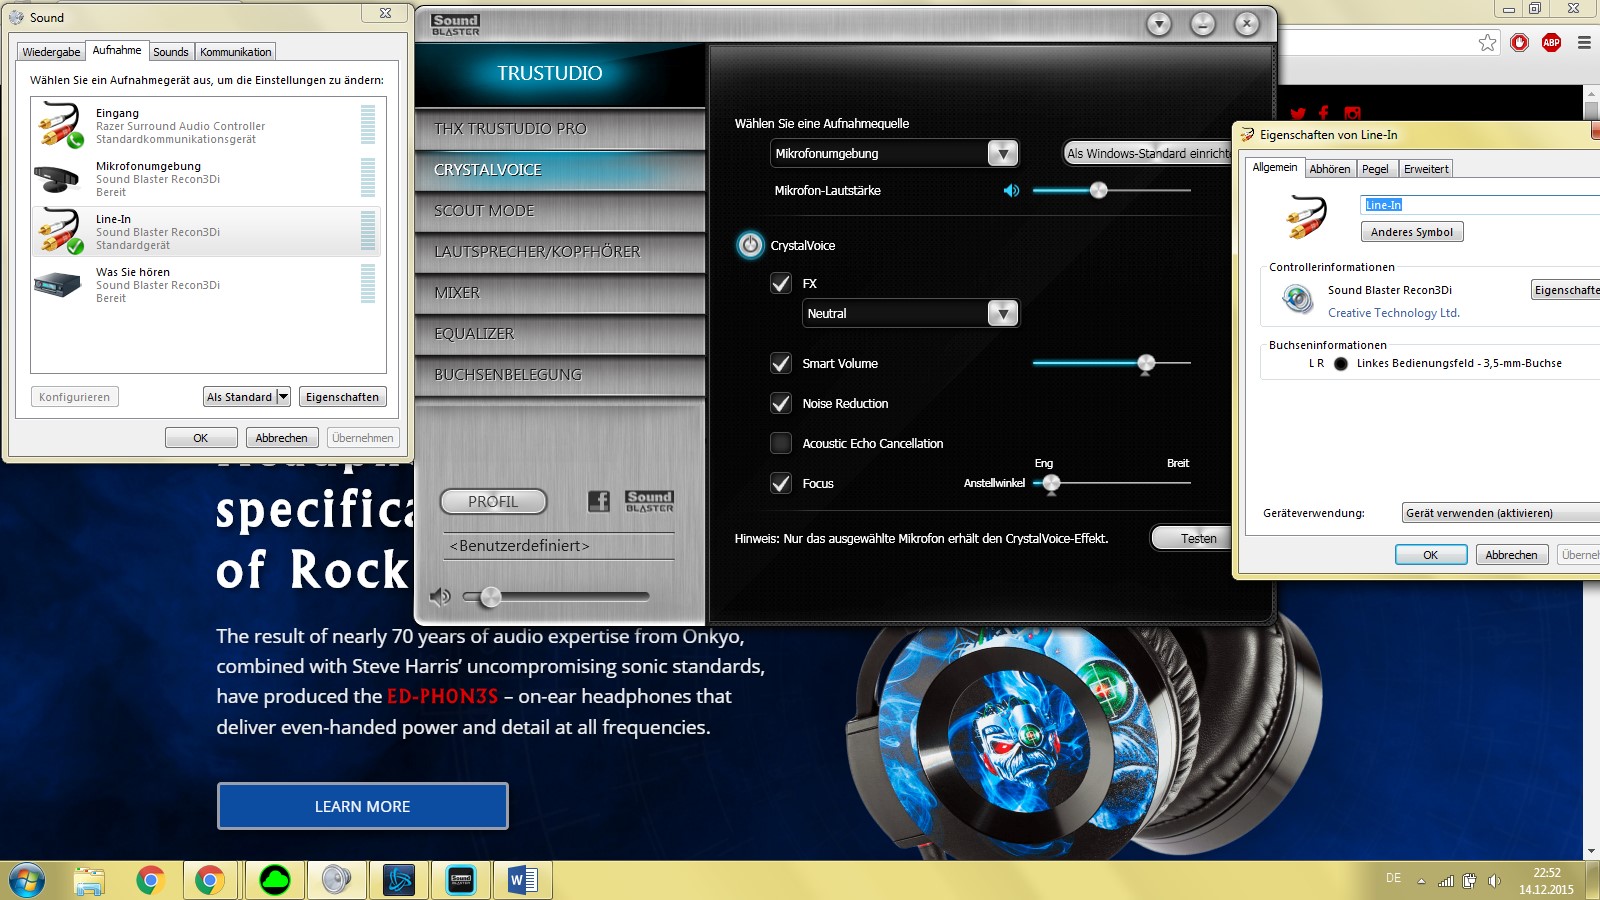Toggle the FX checkbox
The height and width of the screenshot is (900, 1600).
tap(781, 283)
